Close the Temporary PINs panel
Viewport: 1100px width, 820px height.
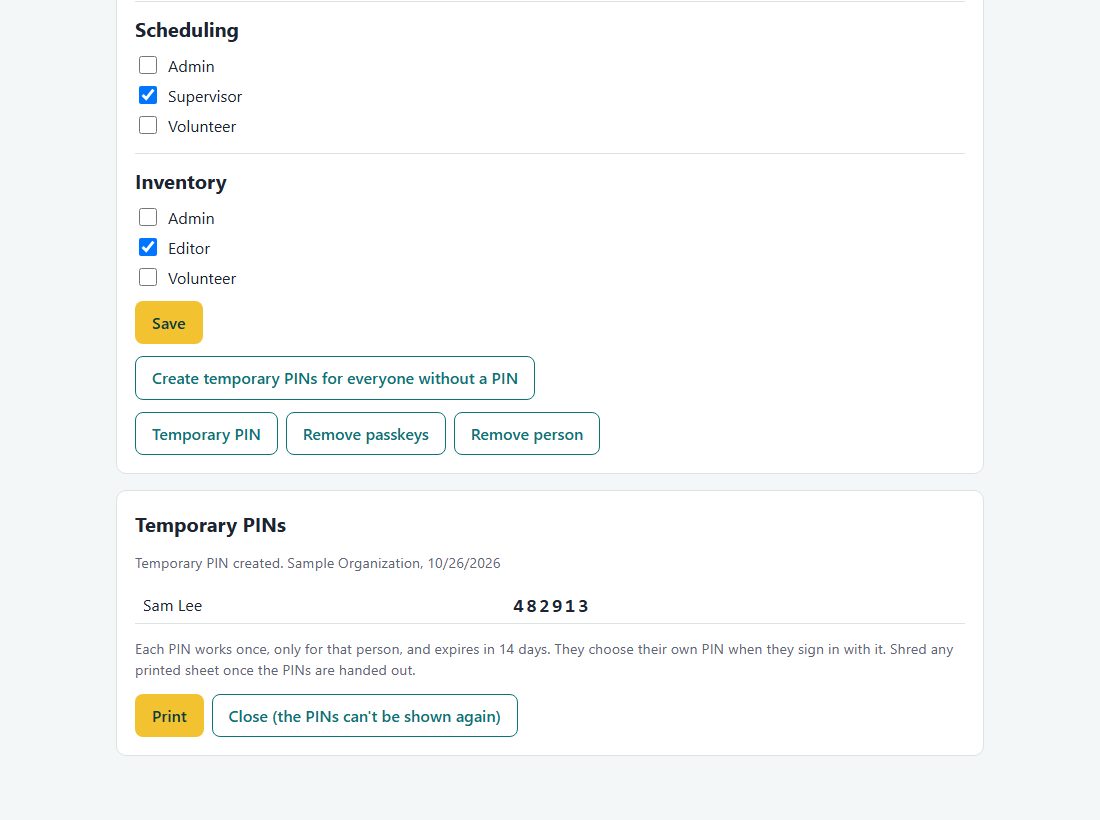[365, 716]
